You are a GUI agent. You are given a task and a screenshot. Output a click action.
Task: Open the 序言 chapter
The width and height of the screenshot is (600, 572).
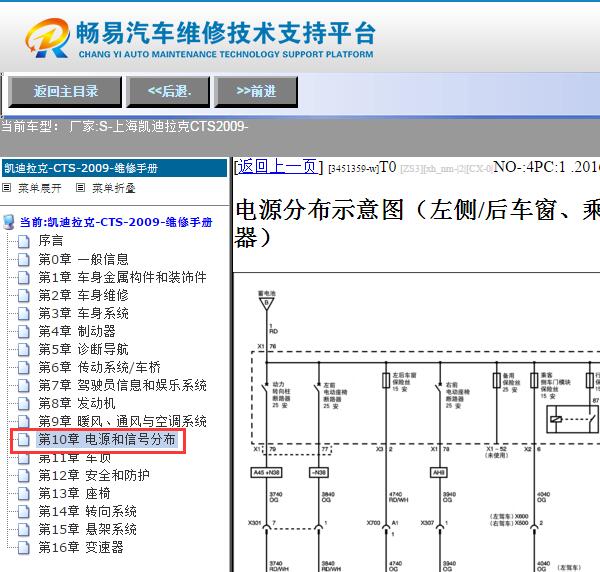[x=51, y=241]
